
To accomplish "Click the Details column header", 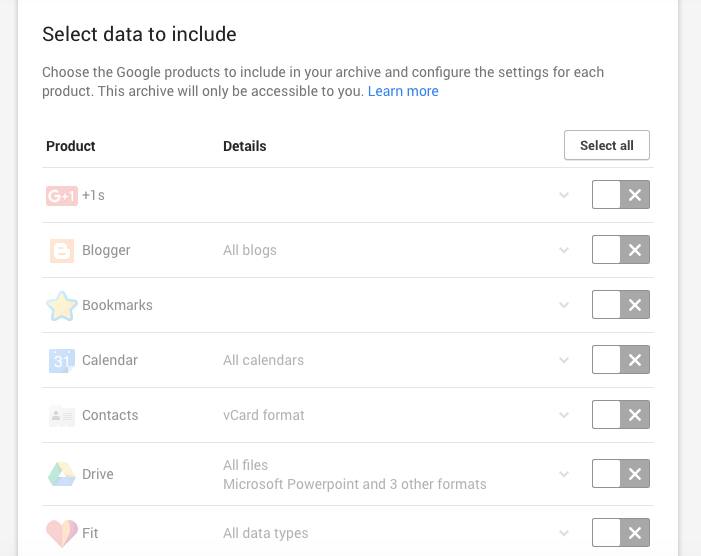I will [245, 146].
